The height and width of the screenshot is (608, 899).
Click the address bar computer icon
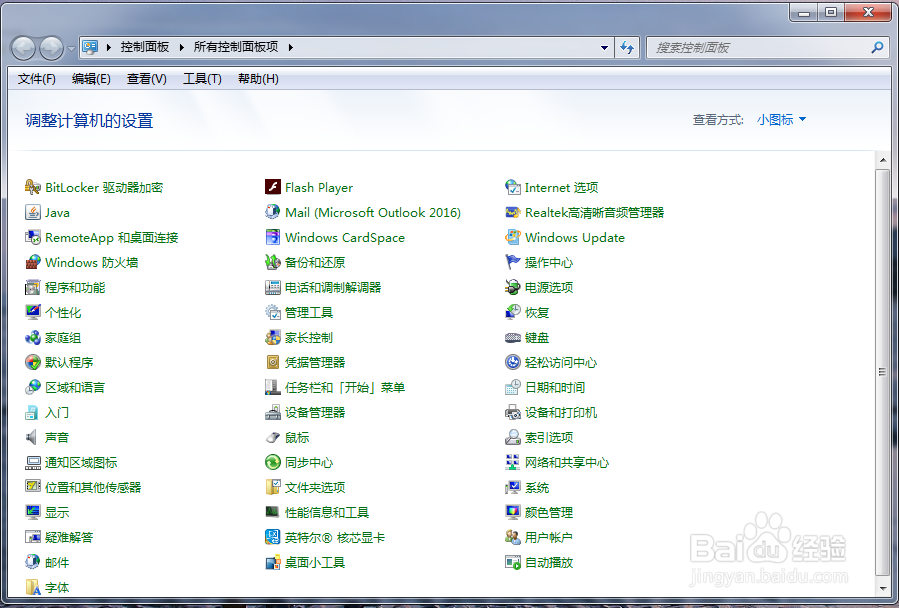90,47
